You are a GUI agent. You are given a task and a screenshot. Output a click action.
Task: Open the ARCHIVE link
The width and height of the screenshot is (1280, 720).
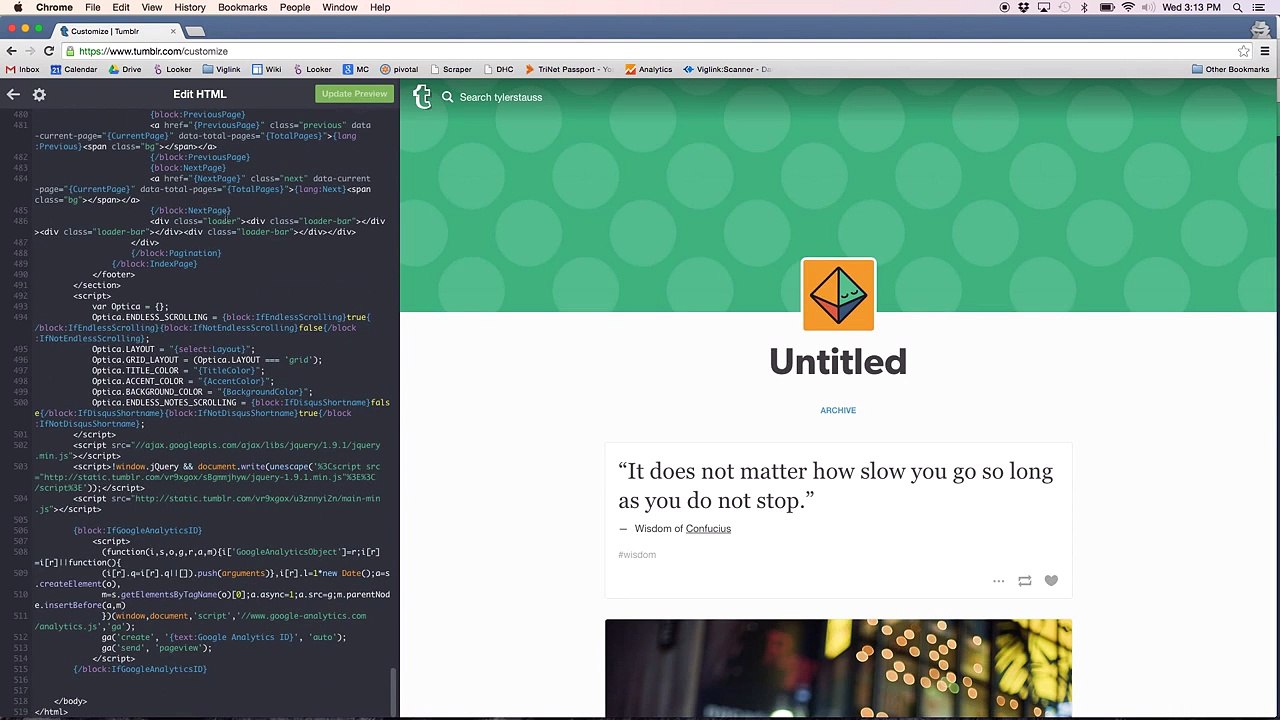(838, 410)
